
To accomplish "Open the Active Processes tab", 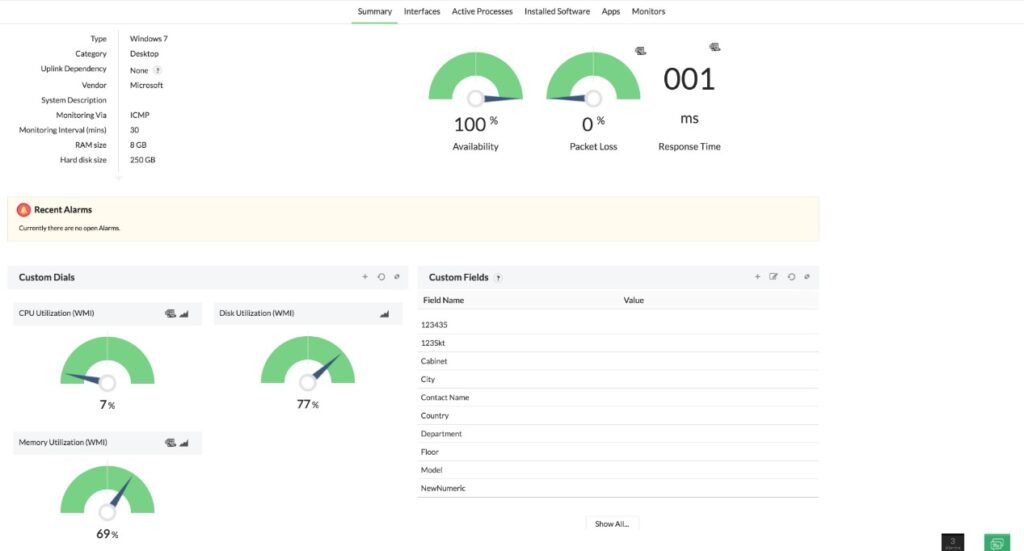I will 482,12.
